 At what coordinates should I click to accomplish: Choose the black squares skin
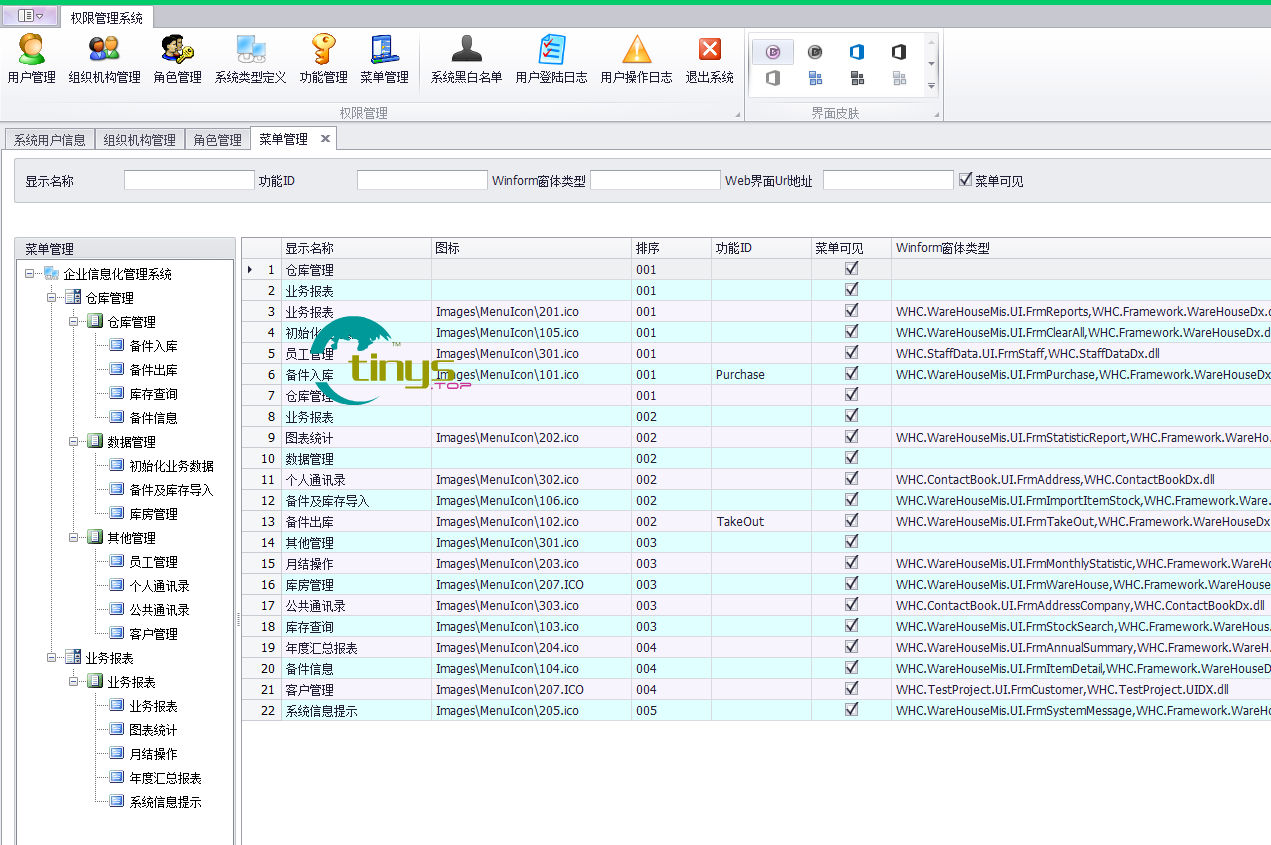click(857, 78)
